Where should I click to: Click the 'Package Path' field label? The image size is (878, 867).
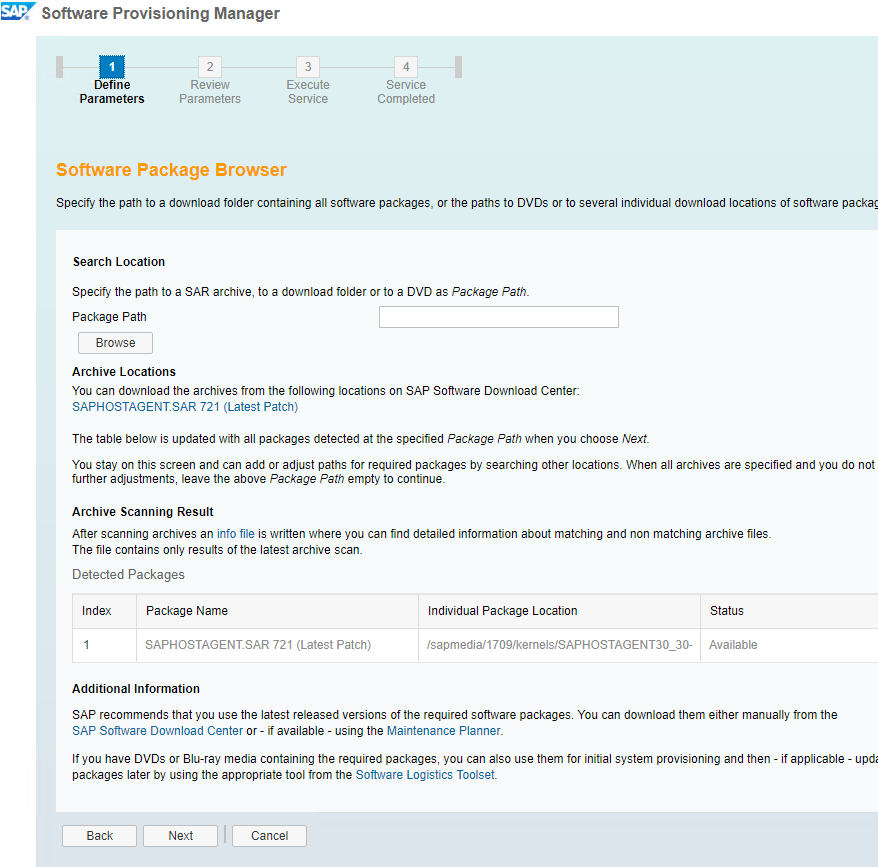109,317
